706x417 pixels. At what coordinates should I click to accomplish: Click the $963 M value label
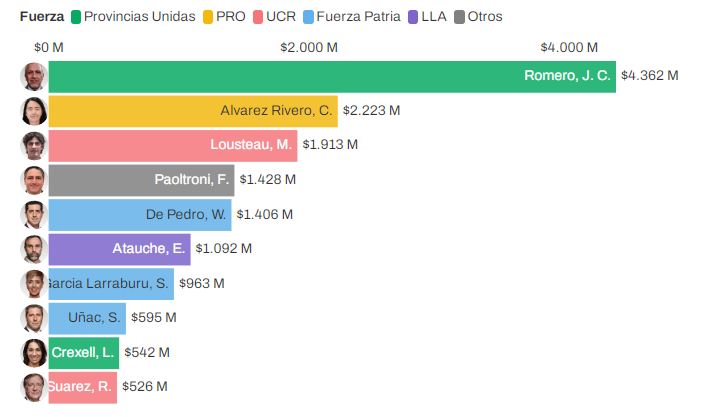point(201,284)
